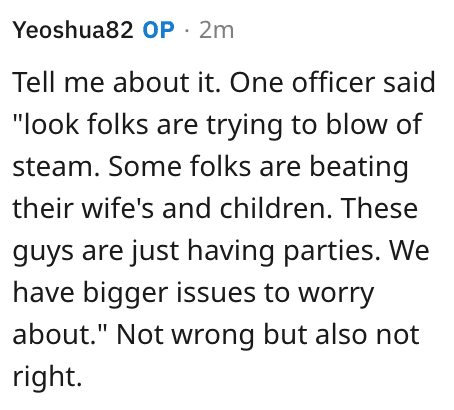Click the words "Not wrong but also not"
The height and width of the screenshot is (410, 454).
pyautogui.click(x=268, y=335)
